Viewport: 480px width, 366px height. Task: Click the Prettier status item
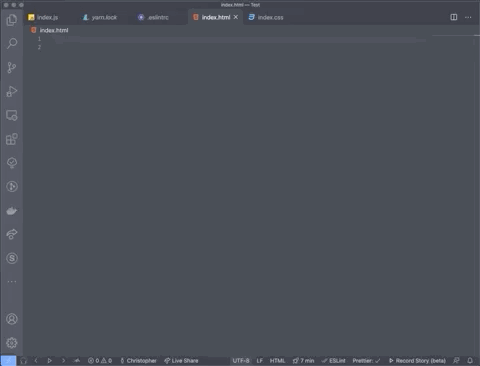[x=366, y=361]
